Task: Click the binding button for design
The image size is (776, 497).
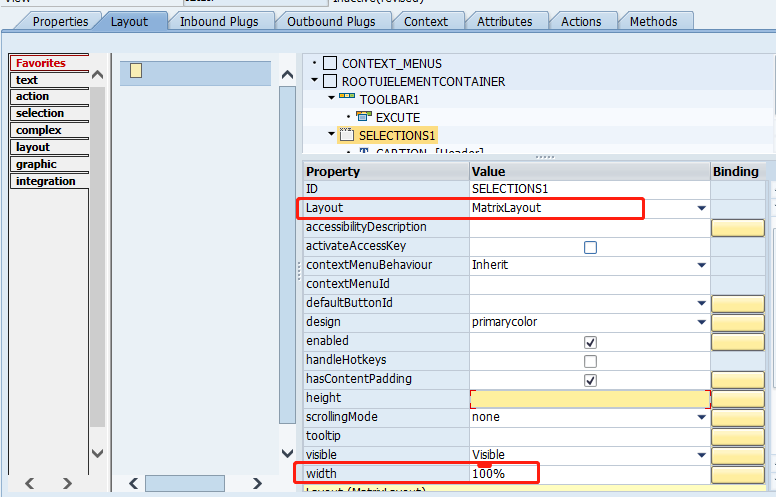Action: point(738,323)
